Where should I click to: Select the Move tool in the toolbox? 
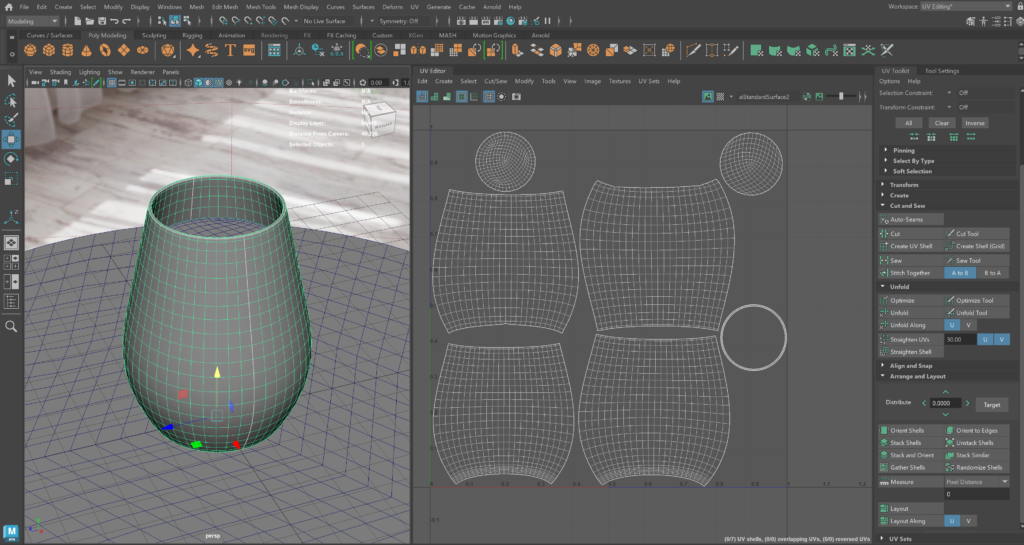11,139
